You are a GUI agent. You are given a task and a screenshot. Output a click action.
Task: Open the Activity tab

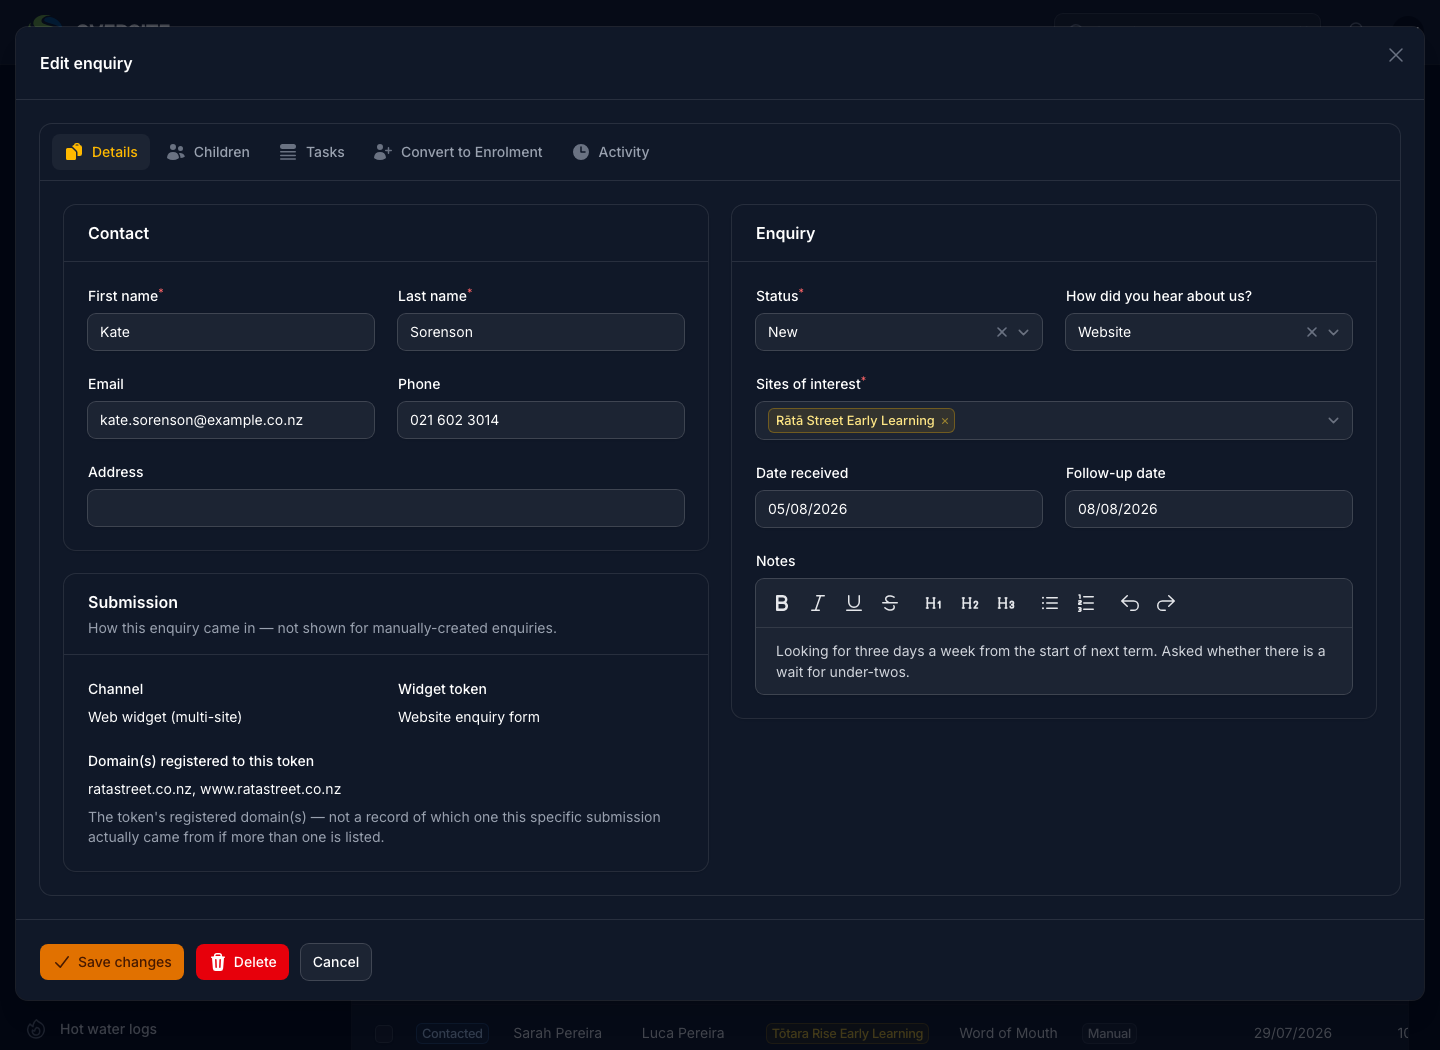[x=611, y=152]
